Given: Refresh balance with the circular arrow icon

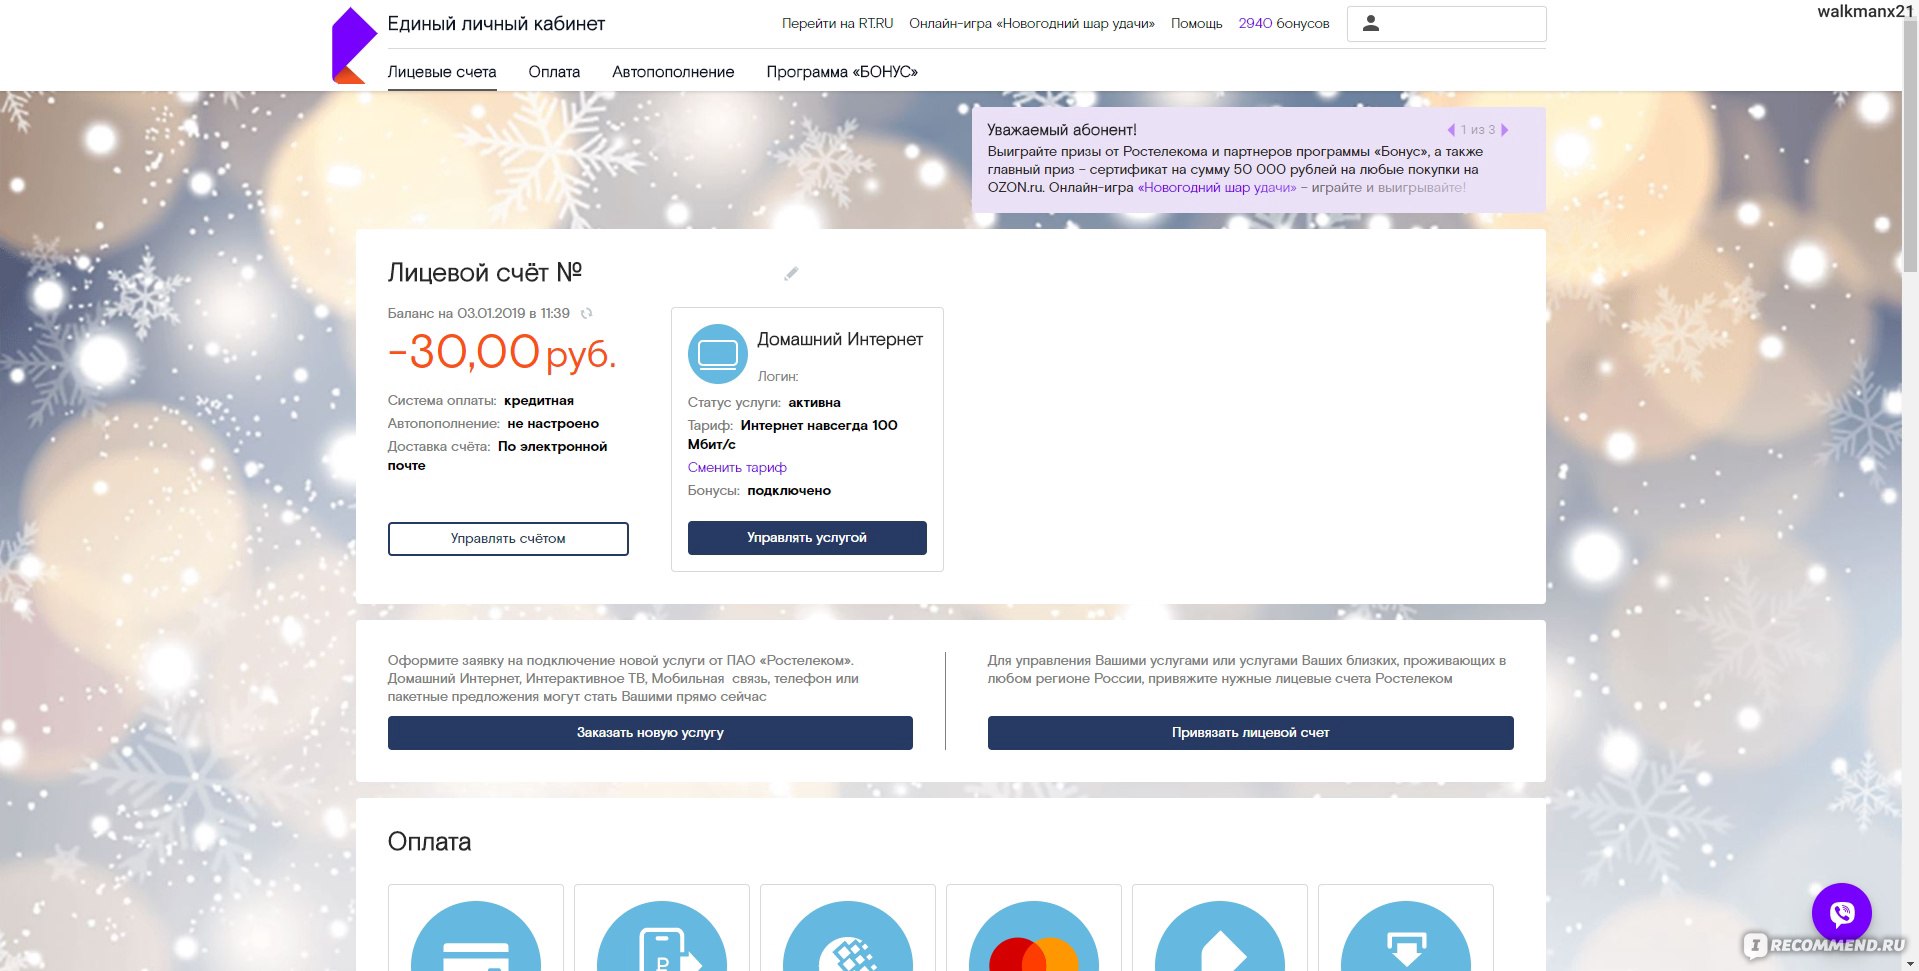Looking at the screenshot, I should coord(587,313).
